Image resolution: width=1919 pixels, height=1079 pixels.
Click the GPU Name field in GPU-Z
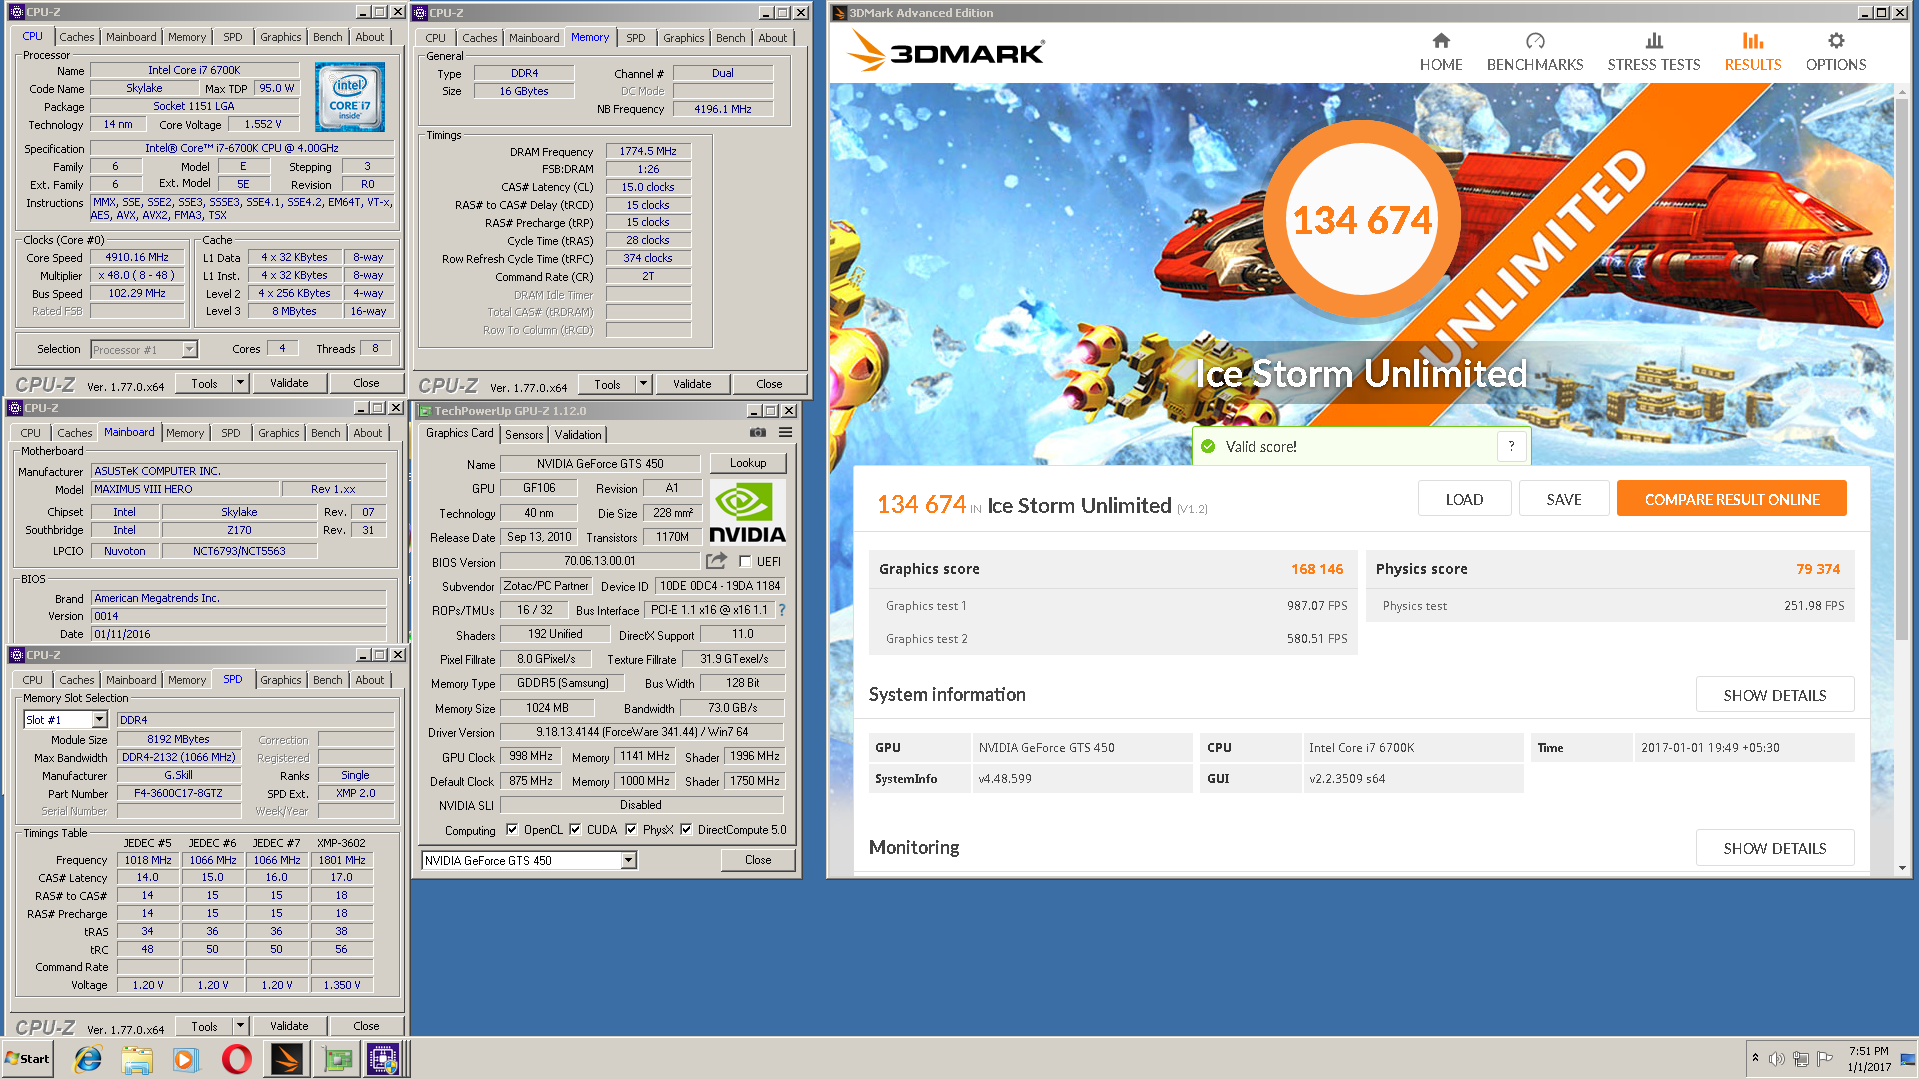click(600, 463)
